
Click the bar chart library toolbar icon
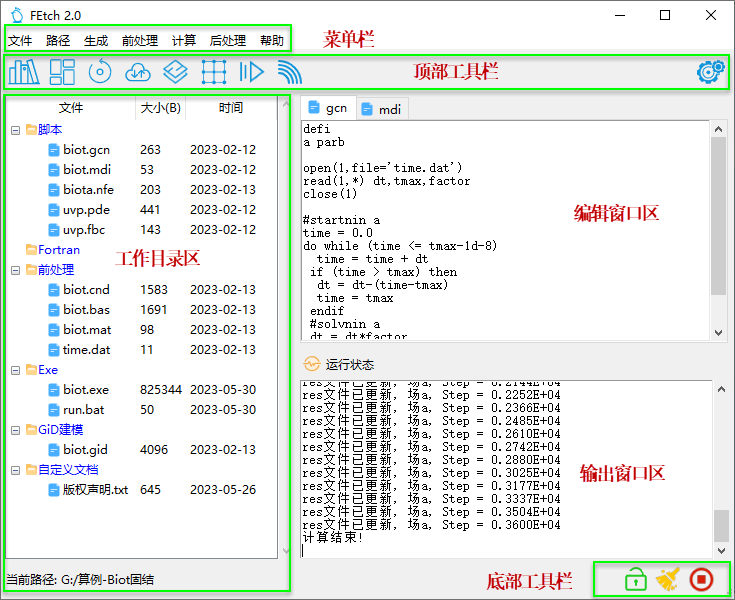(x=24, y=72)
